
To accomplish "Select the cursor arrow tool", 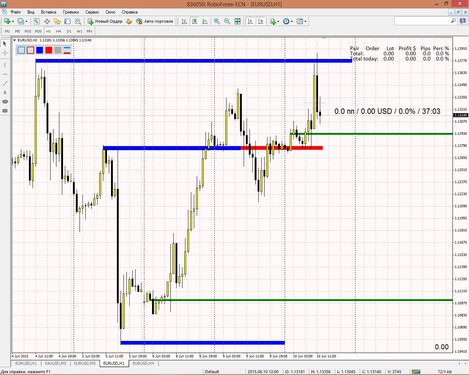I will pos(5,44).
